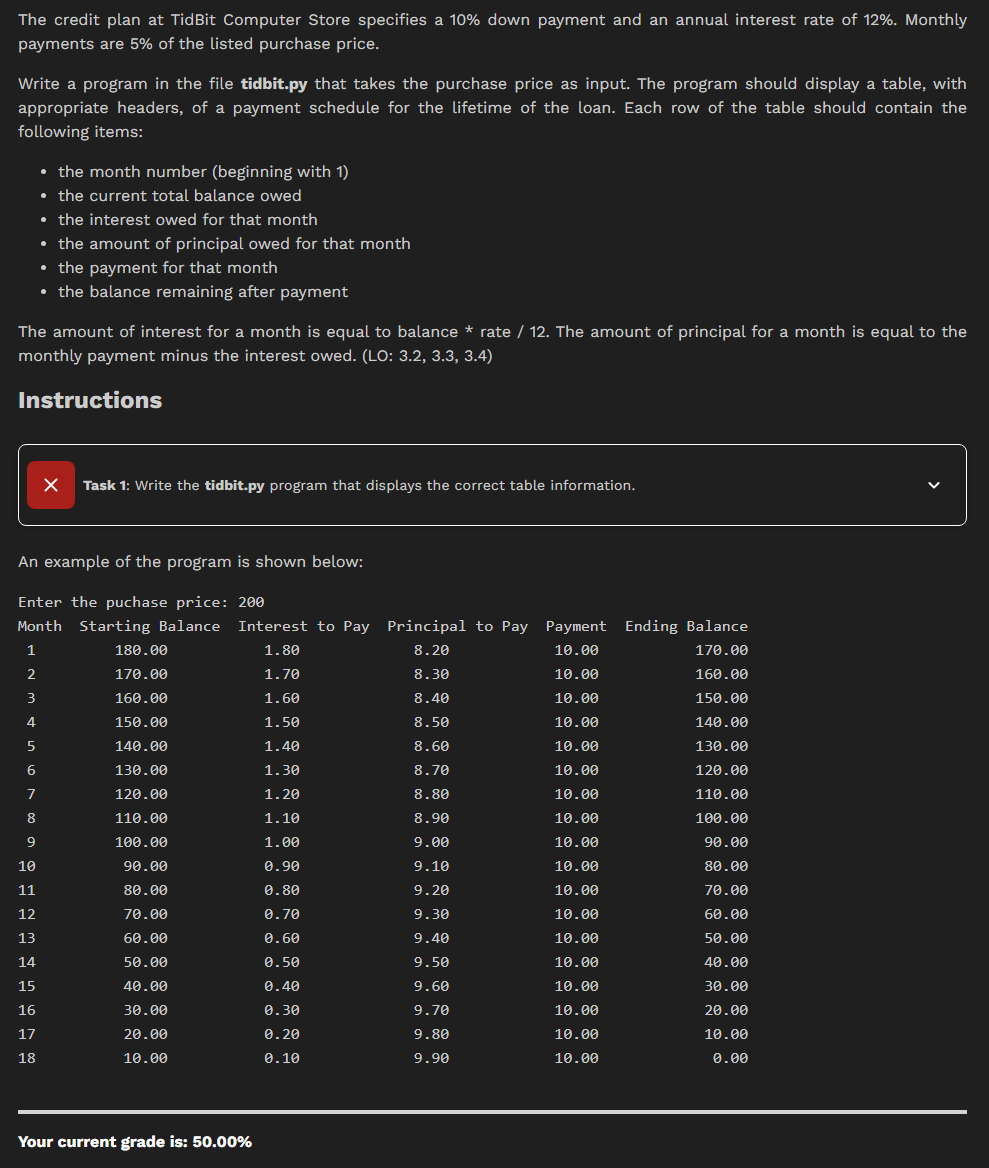The width and height of the screenshot is (989, 1168).
Task: Click the Ending Balance column header
Action: pyautogui.click(x=686, y=625)
